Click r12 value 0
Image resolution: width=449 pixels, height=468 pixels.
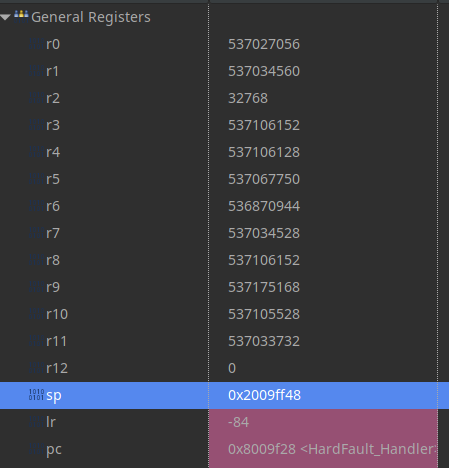[232, 368]
